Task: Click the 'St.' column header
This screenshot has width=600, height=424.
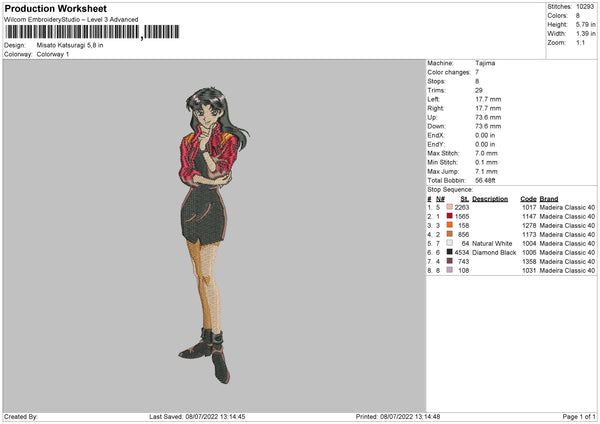Action: click(x=465, y=199)
